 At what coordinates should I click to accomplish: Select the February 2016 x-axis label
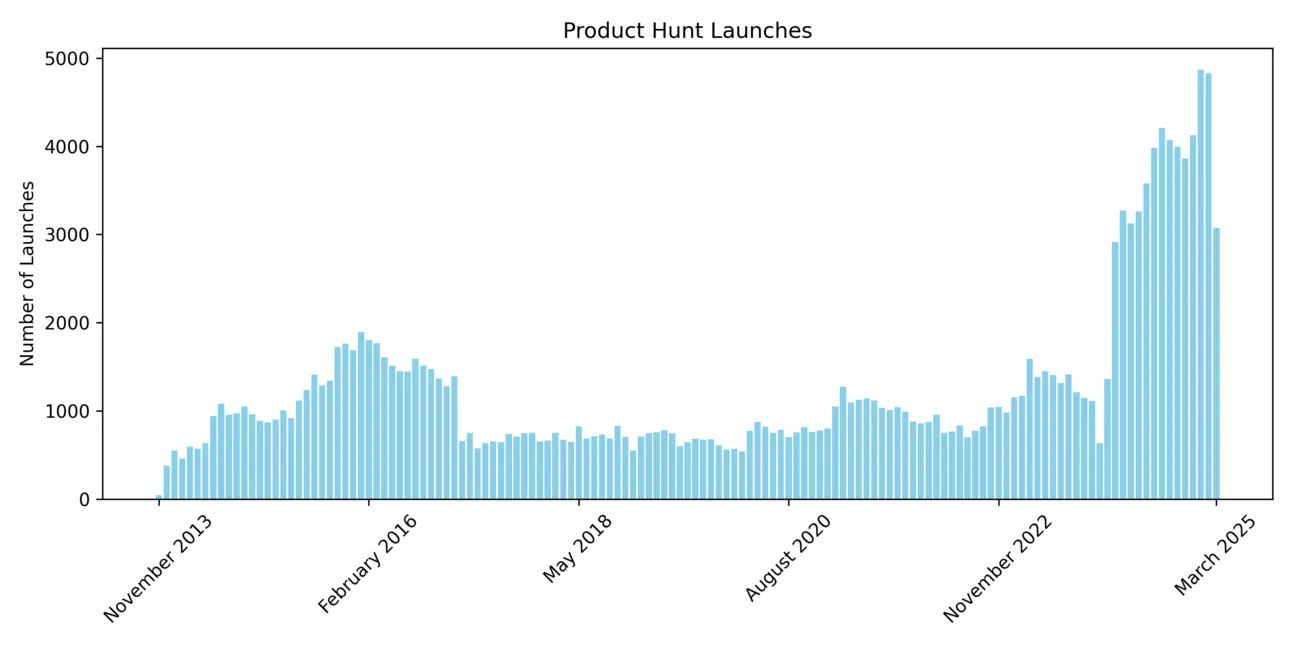[x=367, y=564]
